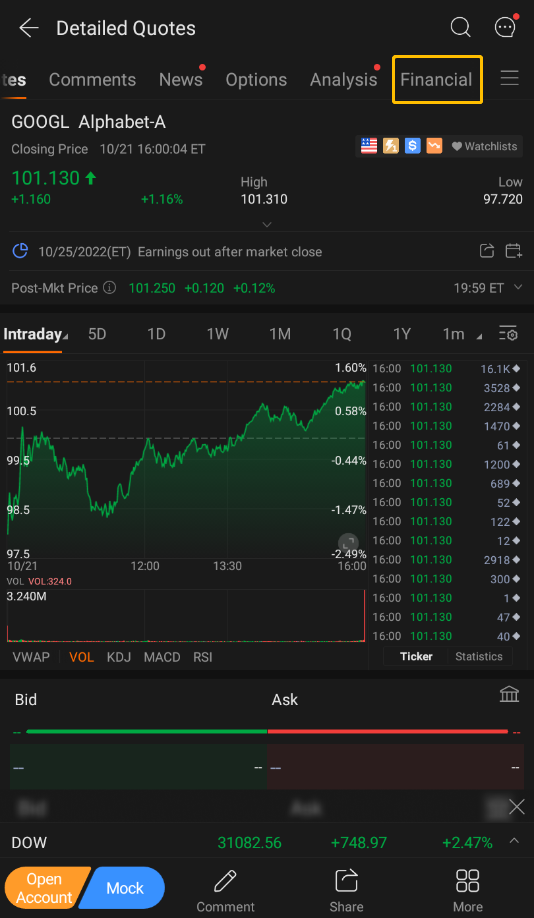534x918 pixels.
Task: Tap the Mock trading button
Action: tap(124, 888)
